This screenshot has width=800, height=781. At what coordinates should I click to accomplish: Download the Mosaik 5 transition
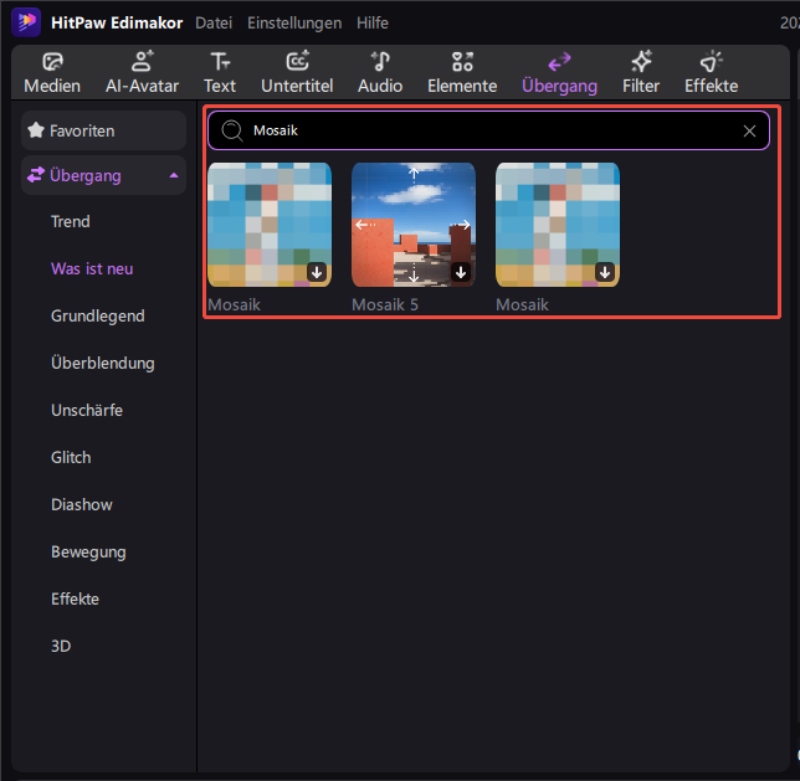pos(460,272)
